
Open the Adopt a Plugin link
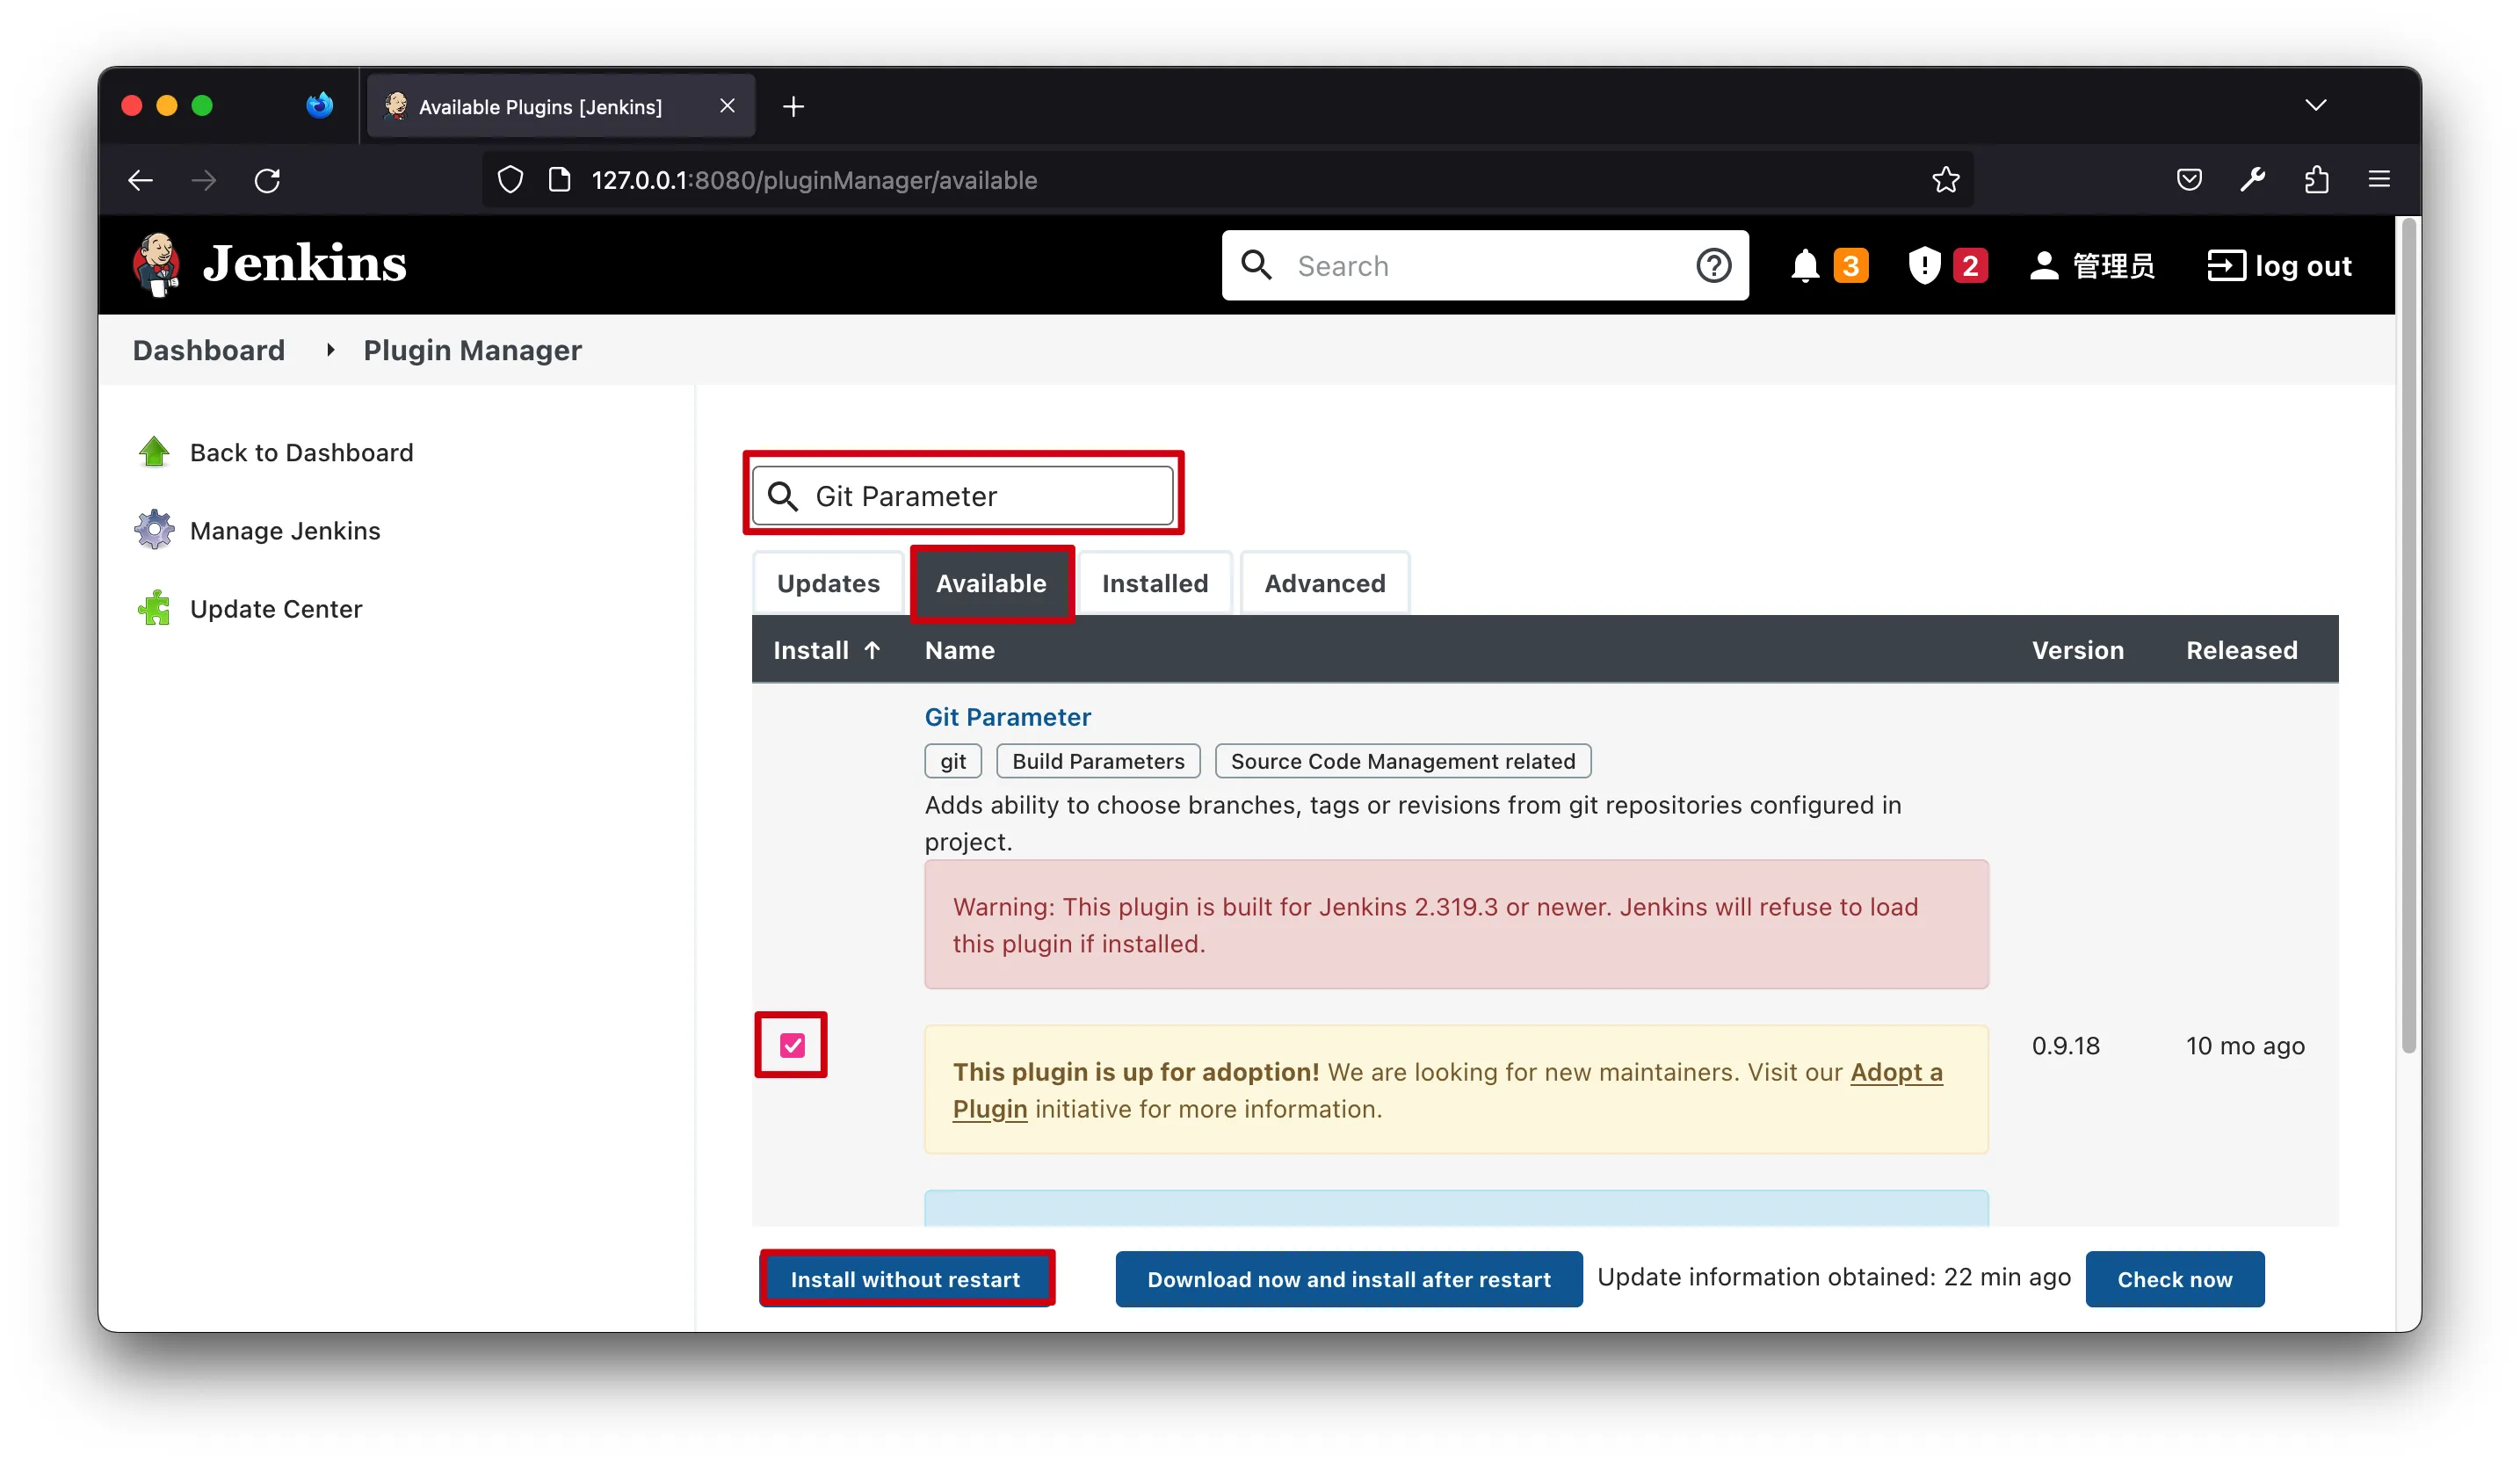1895,1072
